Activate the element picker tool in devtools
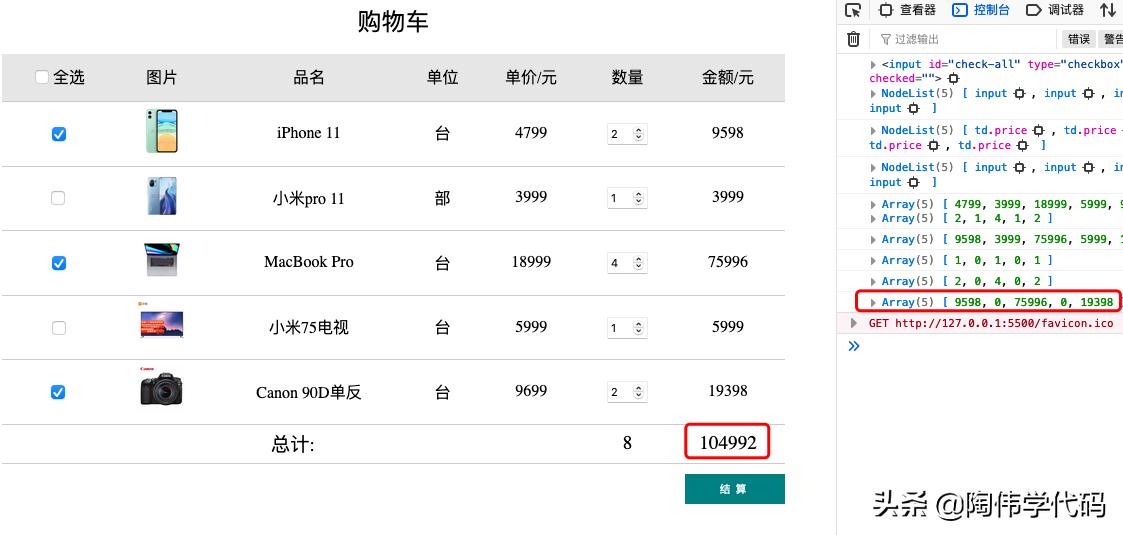The width and height of the screenshot is (1123, 535). (852, 10)
